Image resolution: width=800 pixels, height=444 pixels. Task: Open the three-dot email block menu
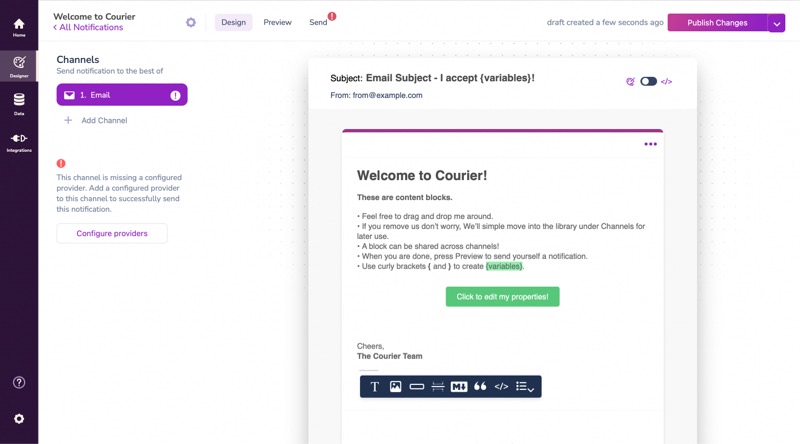click(651, 144)
